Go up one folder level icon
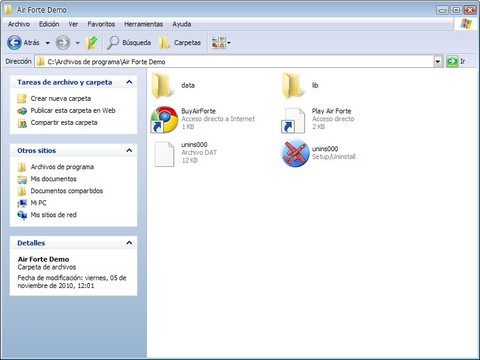The height and width of the screenshot is (360, 480). click(91, 43)
